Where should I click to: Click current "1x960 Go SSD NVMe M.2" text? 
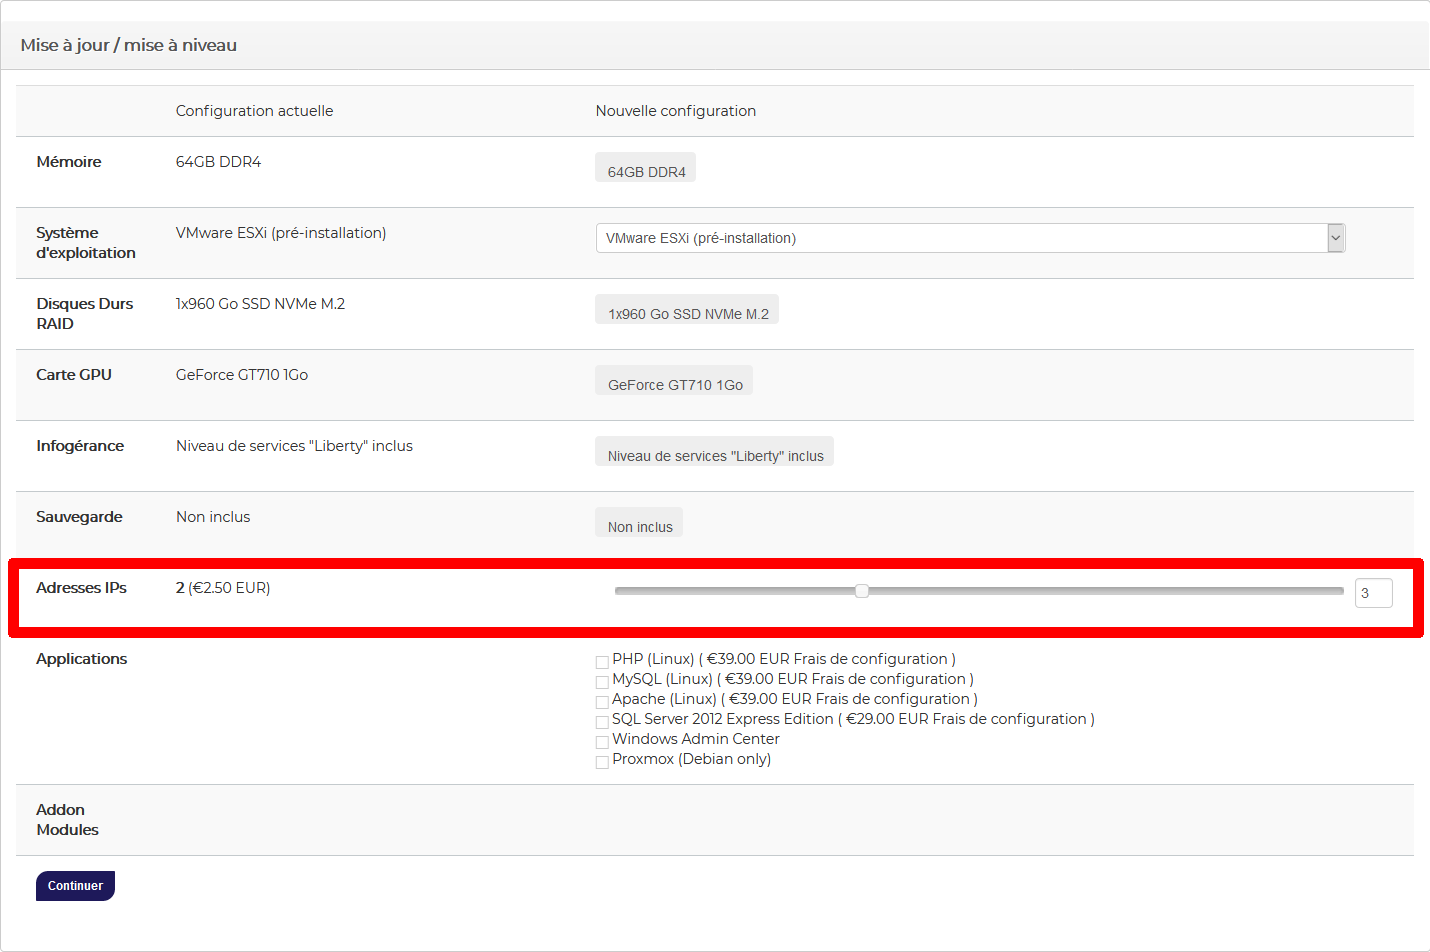tap(260, 304)
